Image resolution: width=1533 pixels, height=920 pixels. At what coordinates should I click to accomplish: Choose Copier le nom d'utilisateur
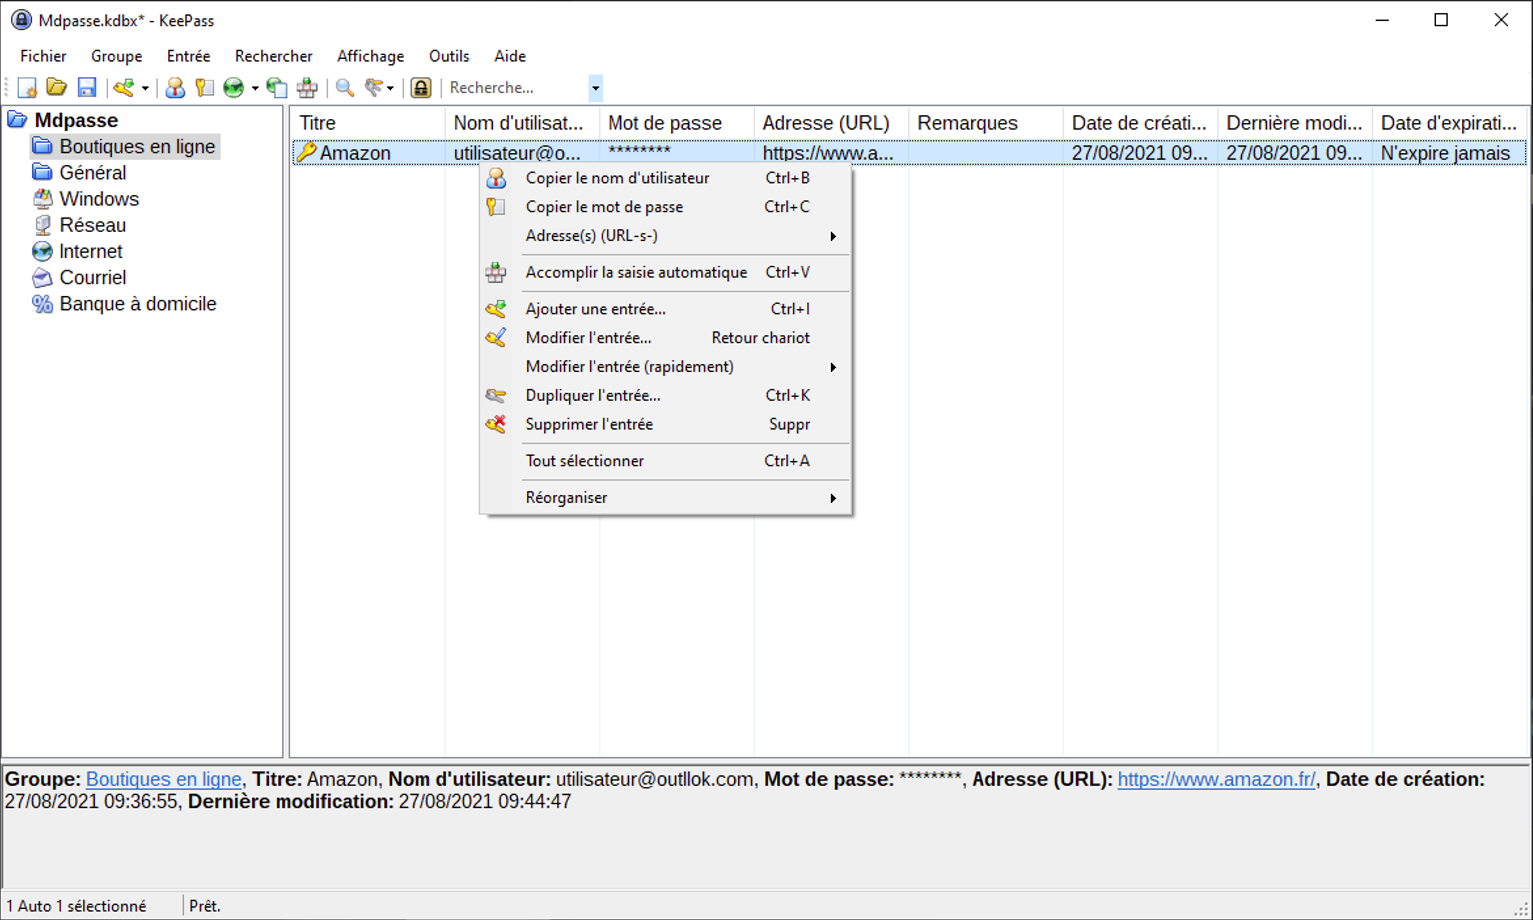pyautogui.click(x=665, y=178)
